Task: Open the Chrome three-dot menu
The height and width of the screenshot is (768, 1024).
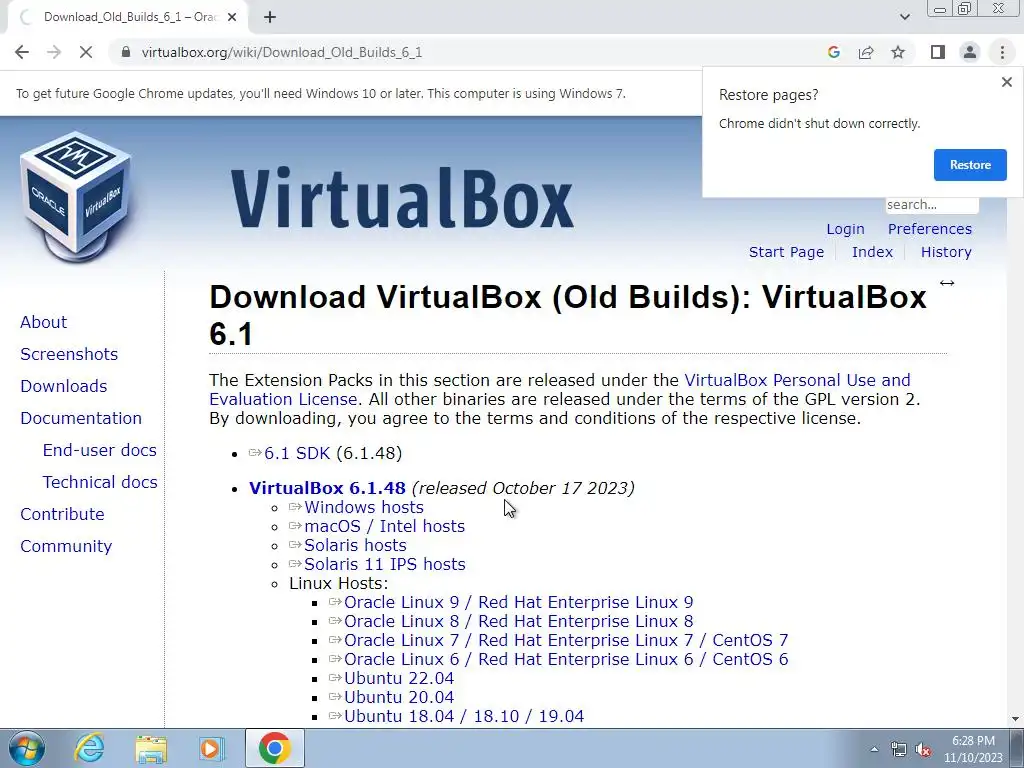Action: (1002, 52)
